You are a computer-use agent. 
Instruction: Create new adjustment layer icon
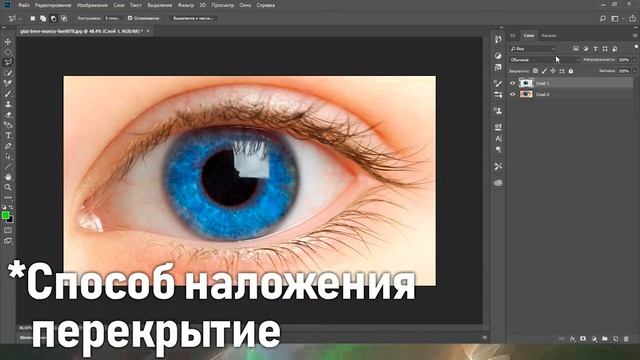[594, 339]
